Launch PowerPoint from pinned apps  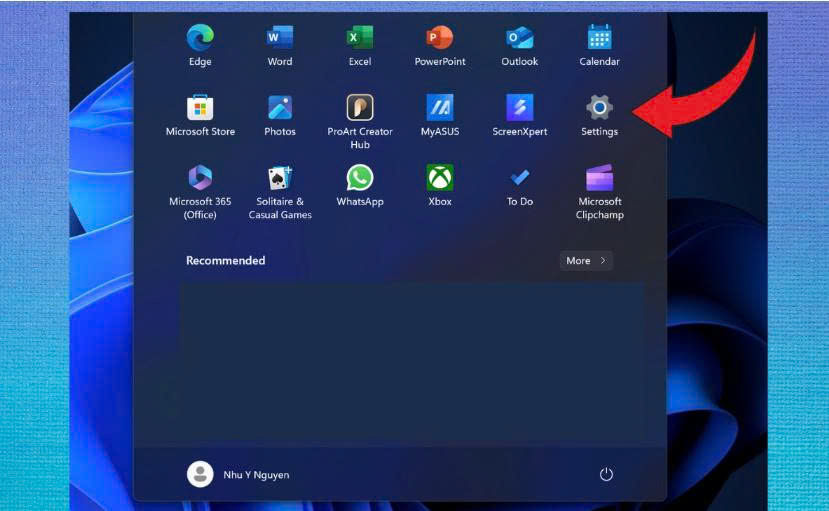point(440,38)
